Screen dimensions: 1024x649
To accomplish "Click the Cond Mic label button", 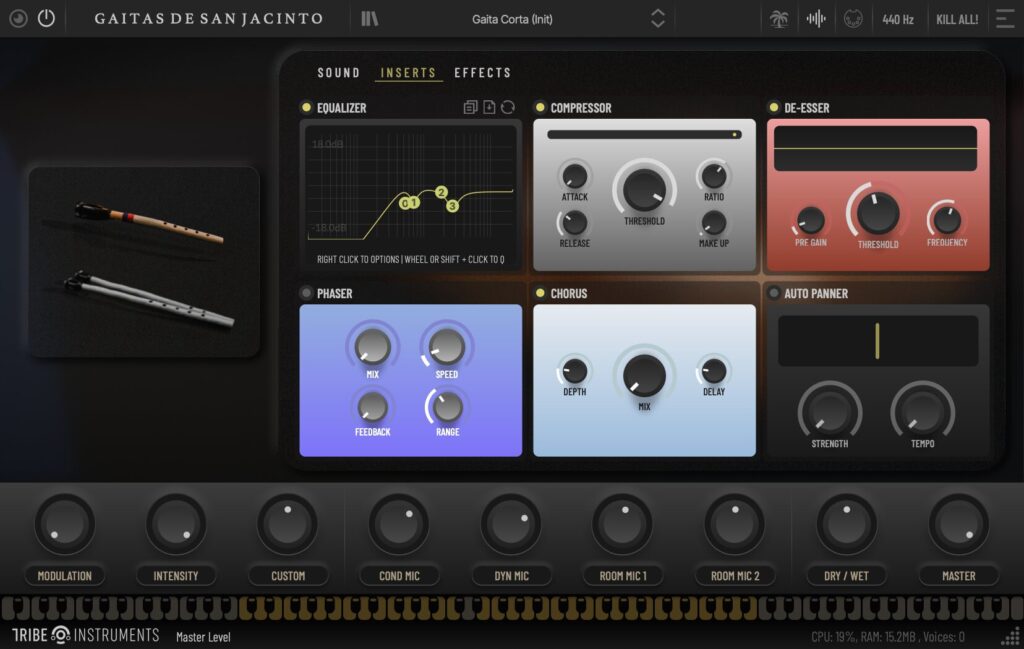I will pyautogui.click(x=399, y=576).
